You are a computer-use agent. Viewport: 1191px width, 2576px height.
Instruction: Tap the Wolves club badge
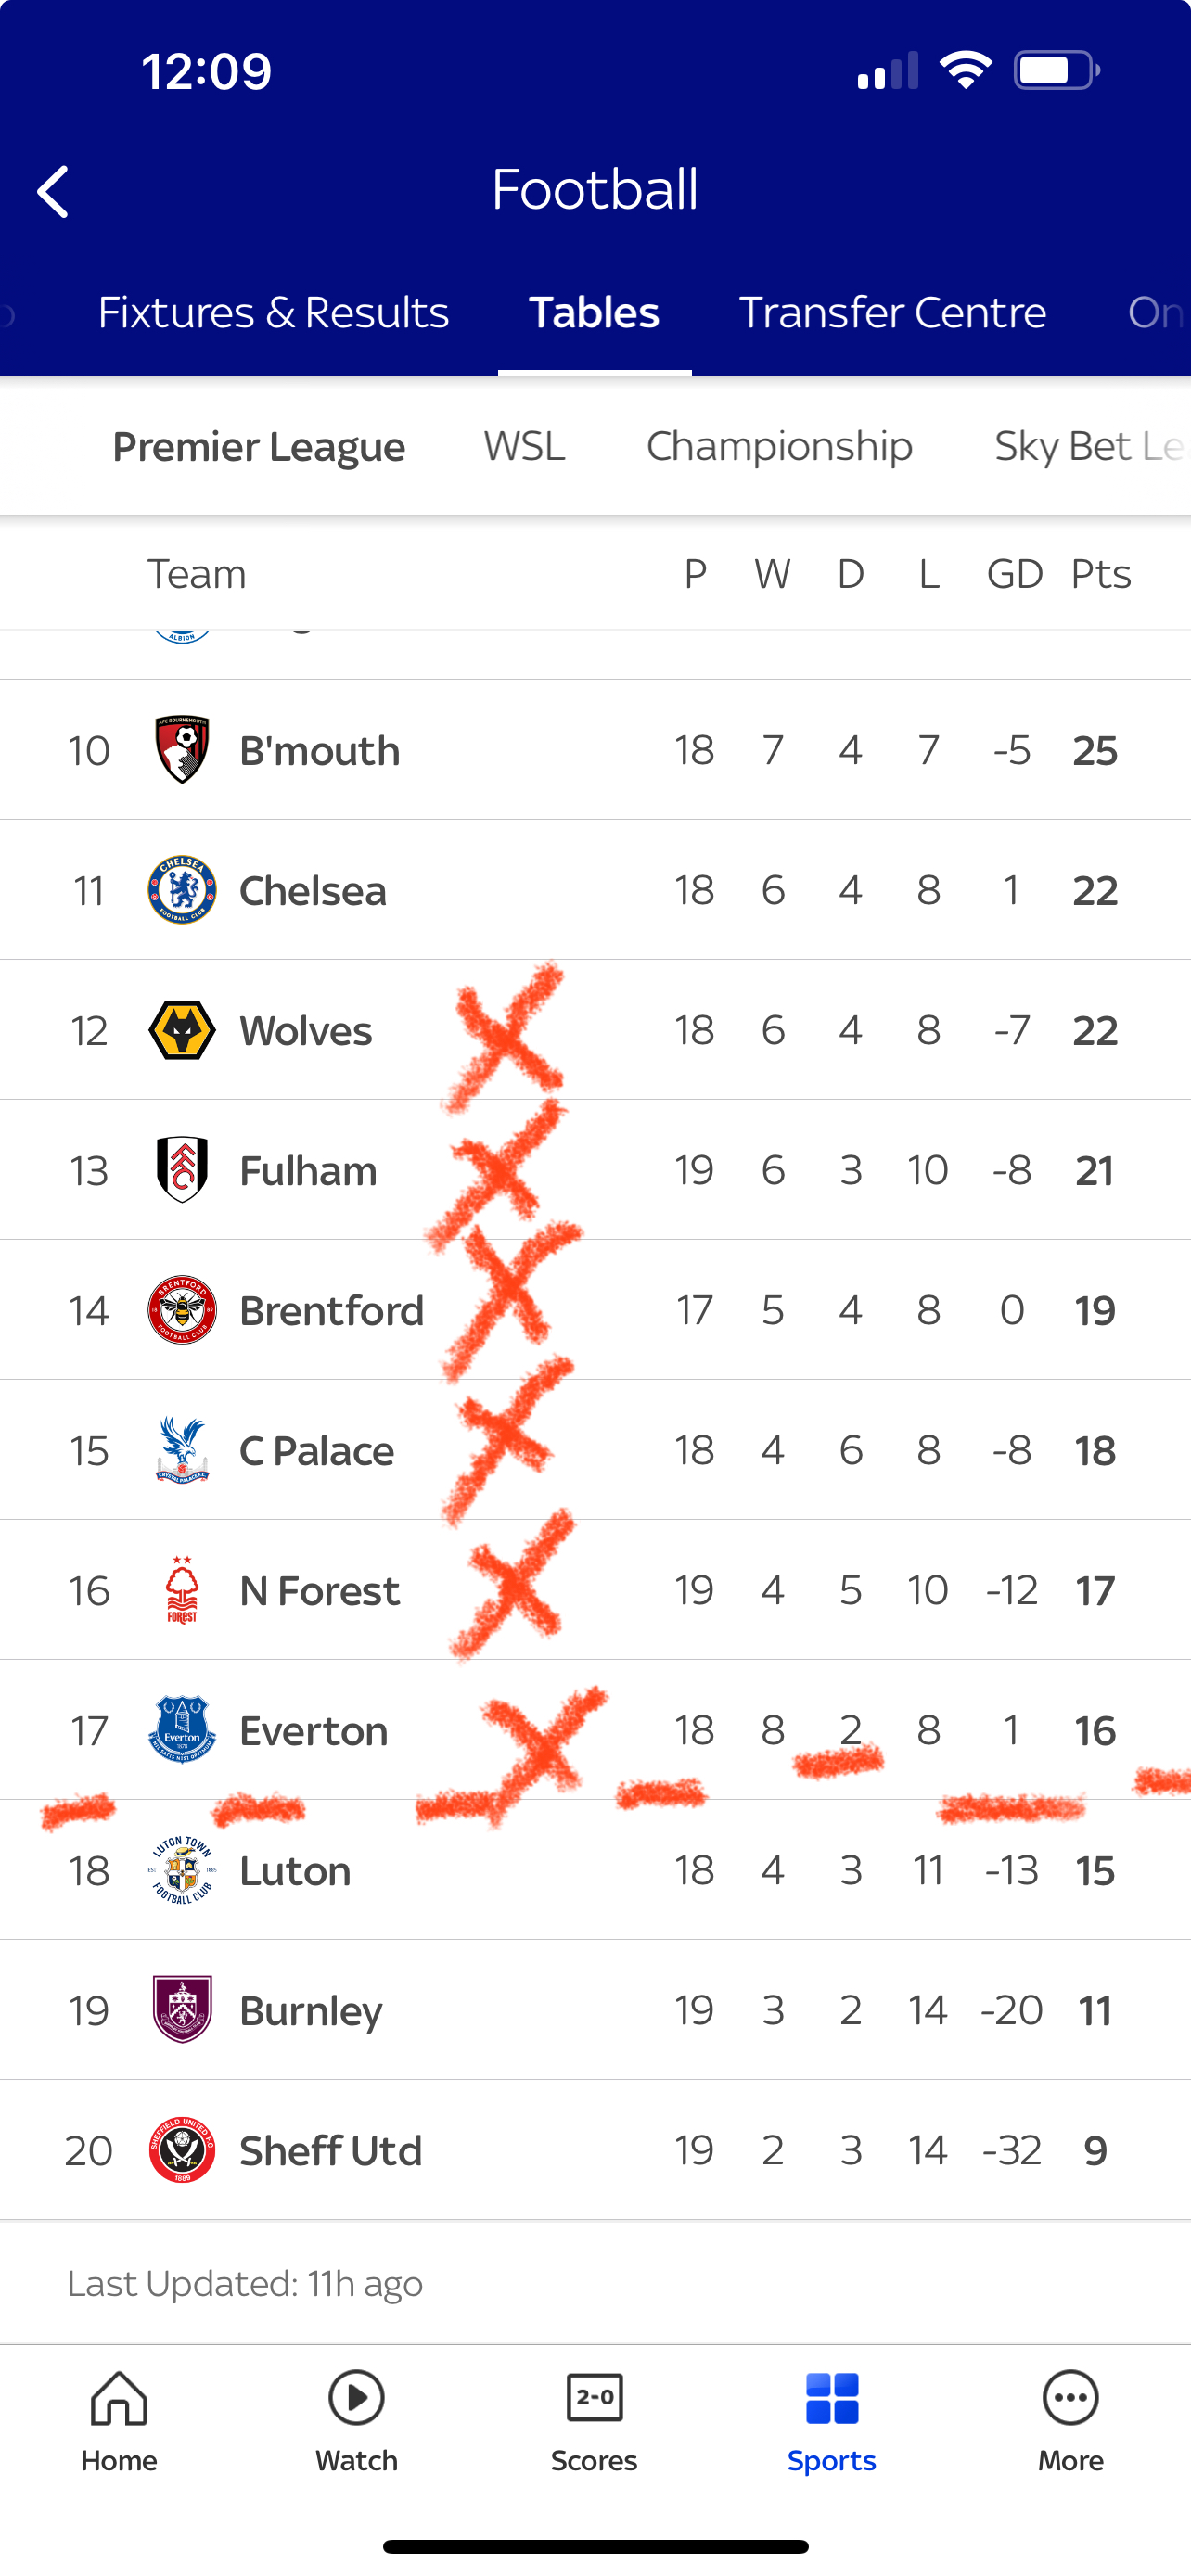pyautogui.click(x=182, y=1030)
